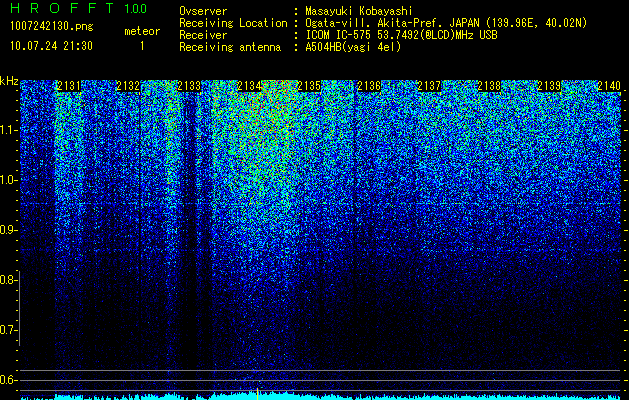Click the Ovserver label
The height and width of the screenshot is (400, 629).
203,11
